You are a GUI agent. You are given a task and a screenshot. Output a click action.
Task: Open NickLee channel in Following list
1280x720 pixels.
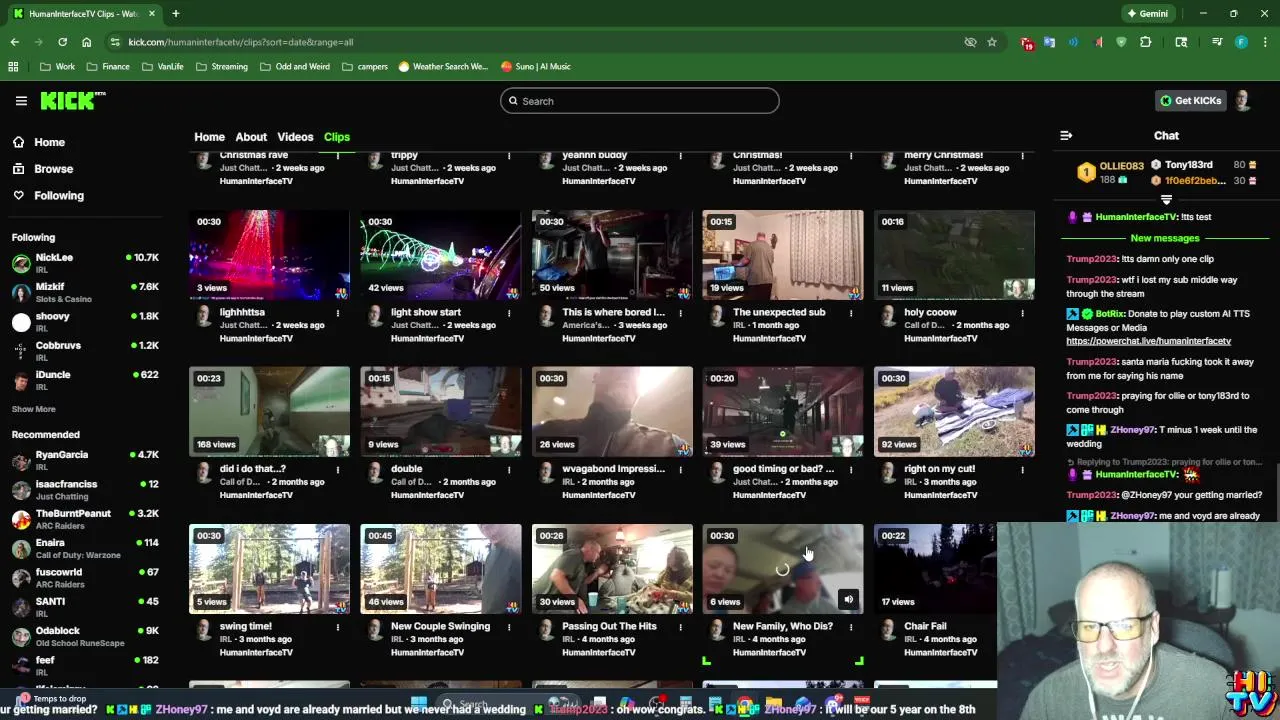coord(87,263)
